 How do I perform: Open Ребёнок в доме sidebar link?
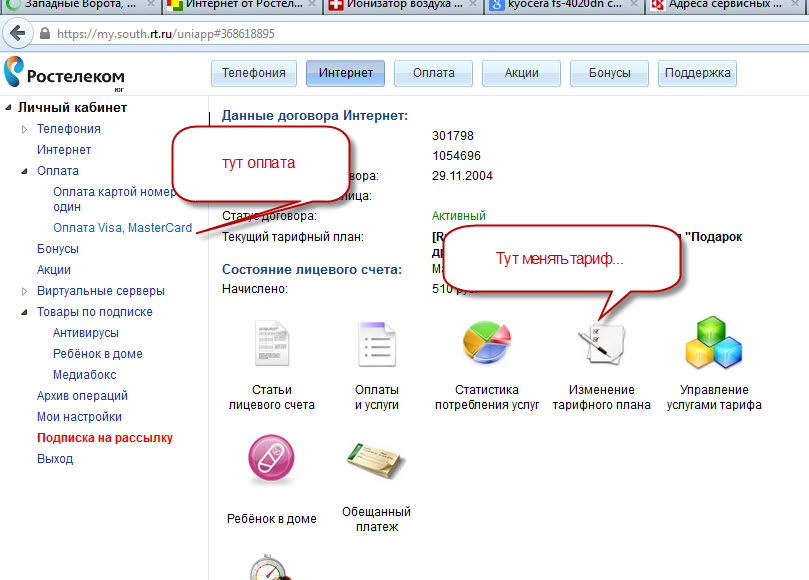[x=98, y=354]
